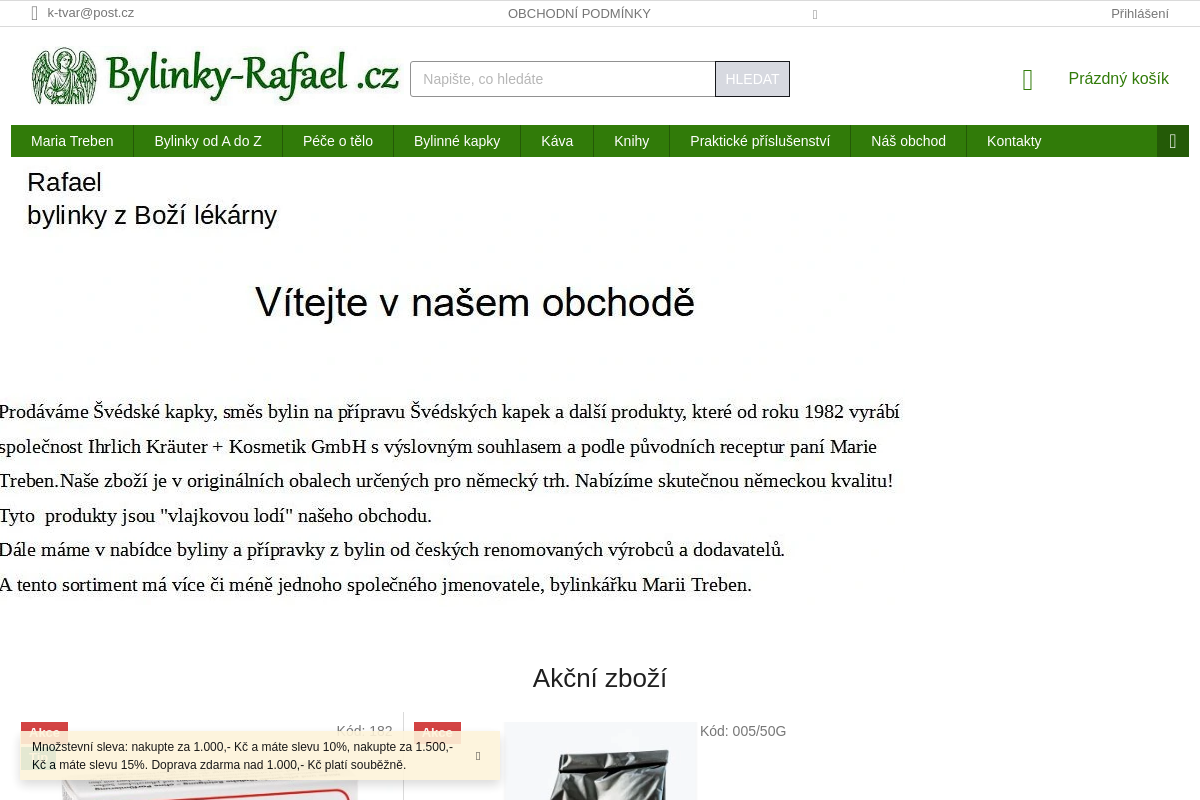1200x800 pixels.
Task: Select Péče o tělo menu item
Action: [x=338, y=141]
